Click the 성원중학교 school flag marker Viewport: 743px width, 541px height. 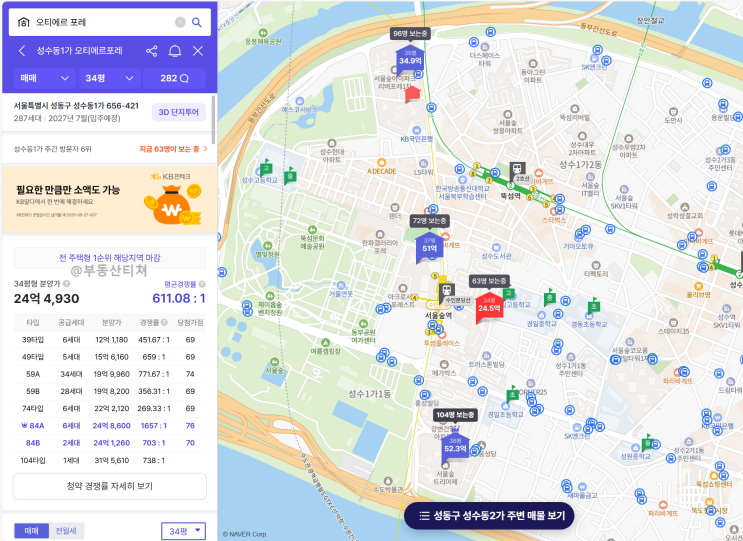click(x=647, y=442)
